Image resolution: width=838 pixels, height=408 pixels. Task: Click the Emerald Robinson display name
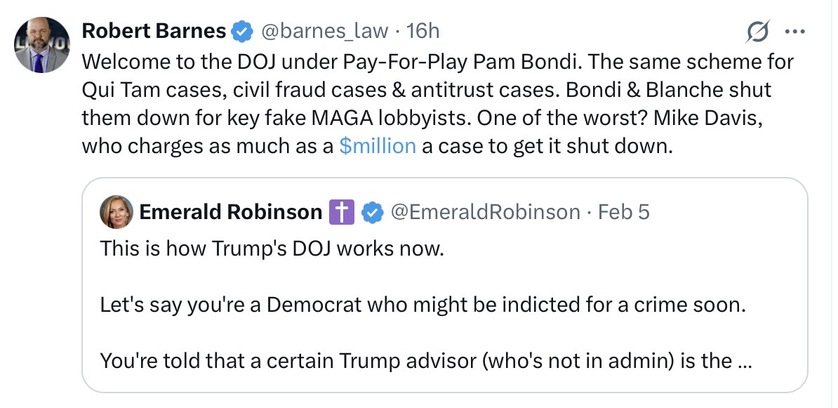pos(230,212)
